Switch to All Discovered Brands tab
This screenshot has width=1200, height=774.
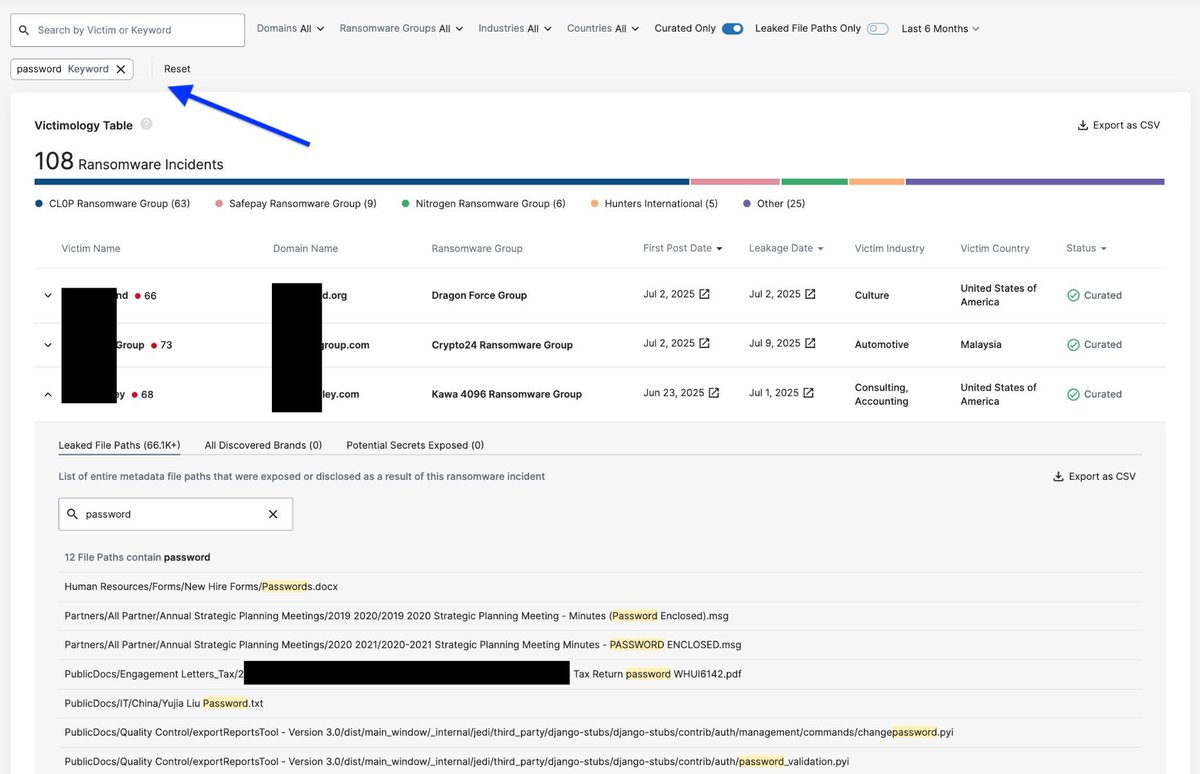[x=263, y=445]
